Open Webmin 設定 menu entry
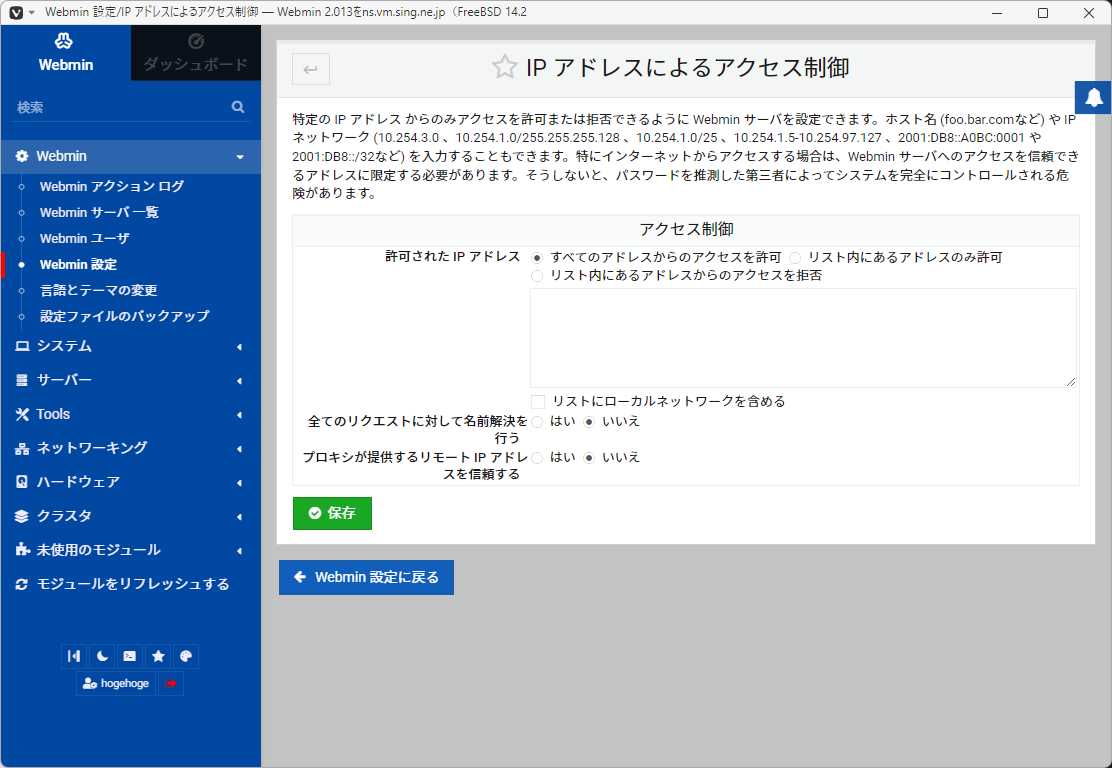Screen dimensions: 1112x768 (78, 265)
